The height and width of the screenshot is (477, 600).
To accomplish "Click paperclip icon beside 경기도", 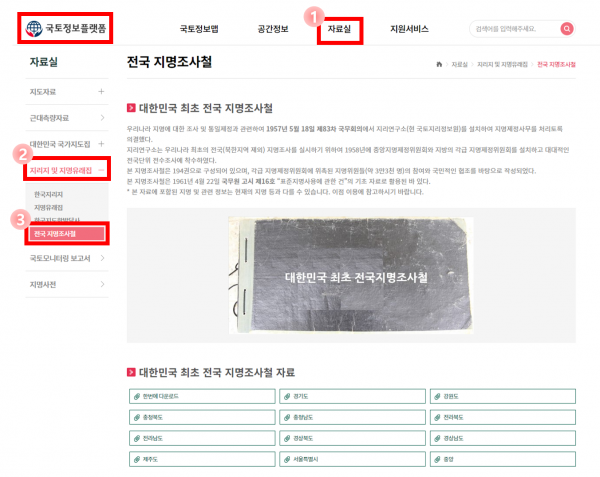I will click(x=287, y=397).
